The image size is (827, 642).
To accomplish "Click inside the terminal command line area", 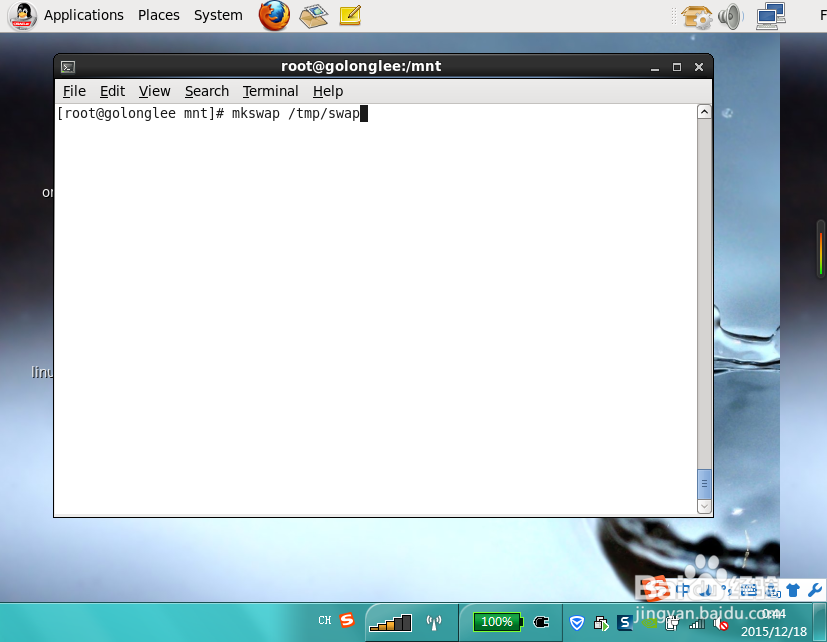I will coord(300,113).
